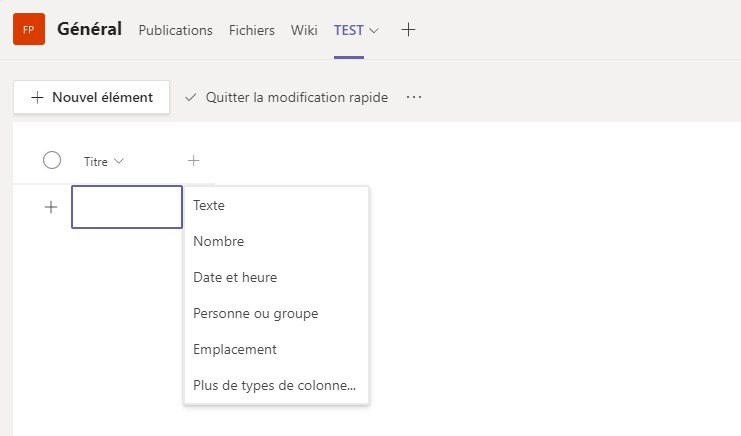Click the empty Titre cell input
Viewport: 741px width, 436px height.
(127, 207)
